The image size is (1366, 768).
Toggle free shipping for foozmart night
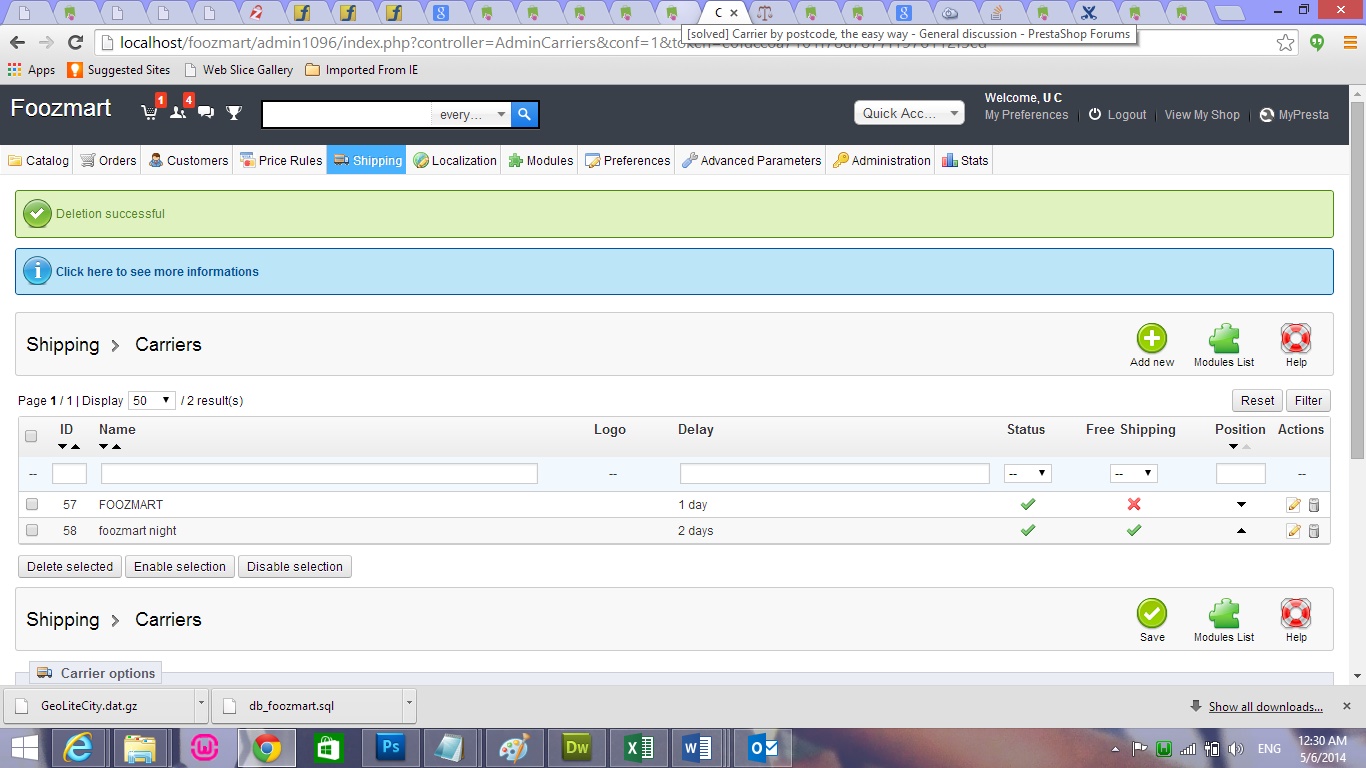click(x=1134, y=531)
